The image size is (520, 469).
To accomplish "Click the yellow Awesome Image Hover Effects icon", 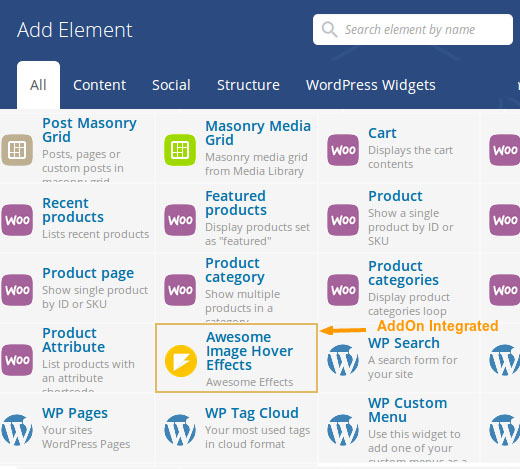I will tap(181, 361).
